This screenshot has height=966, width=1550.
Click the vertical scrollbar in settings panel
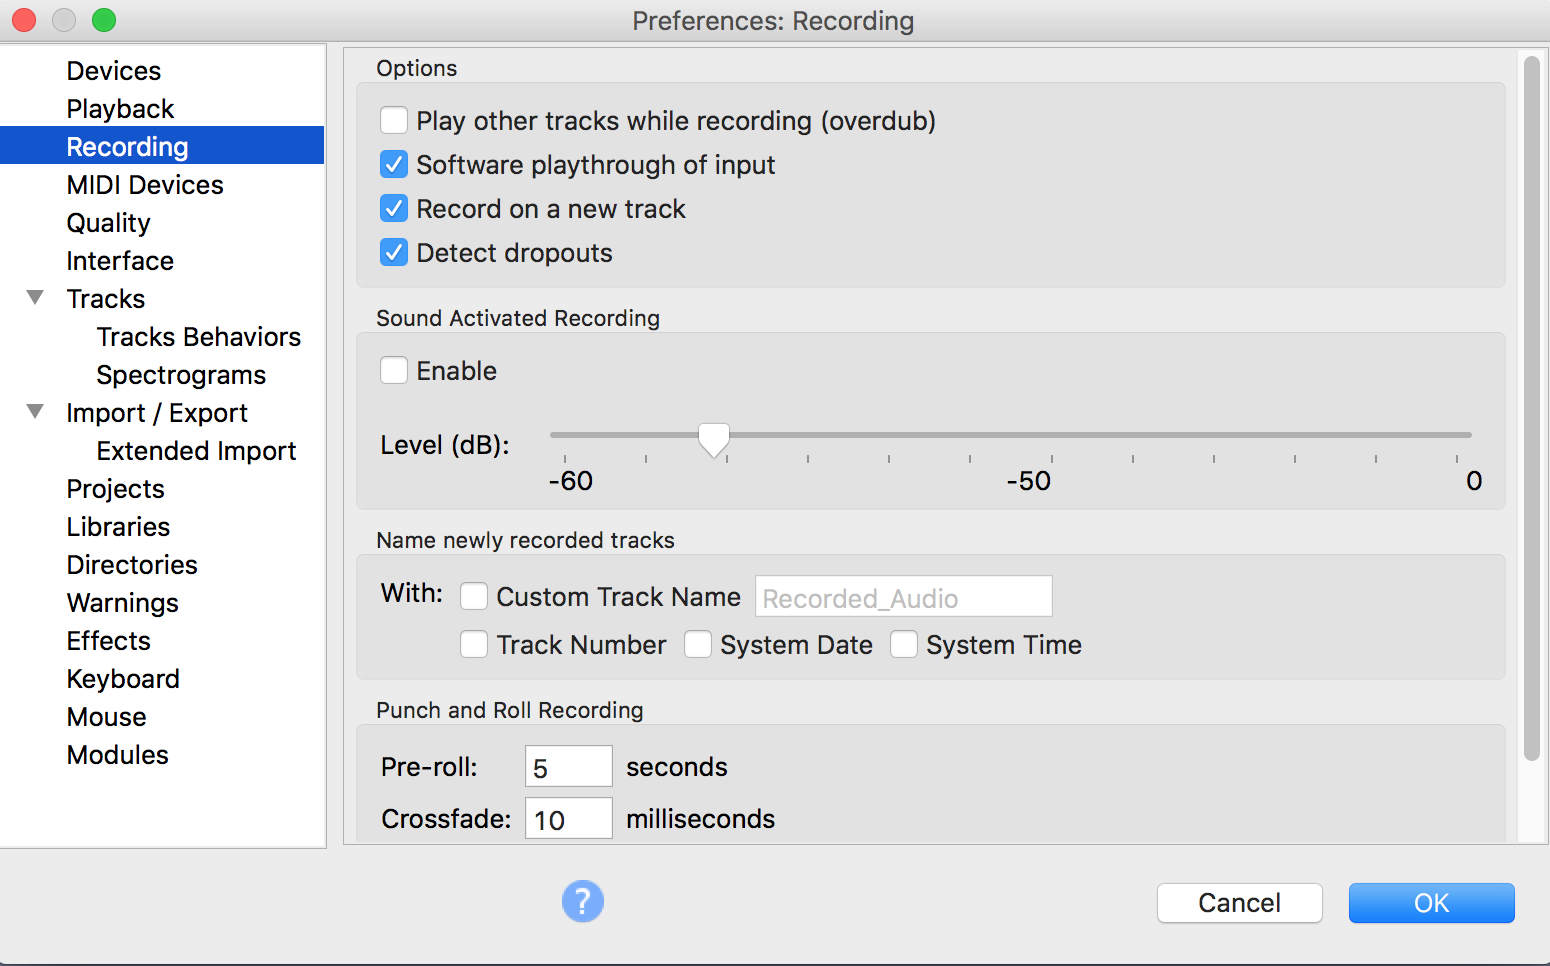pos(1531,410)
